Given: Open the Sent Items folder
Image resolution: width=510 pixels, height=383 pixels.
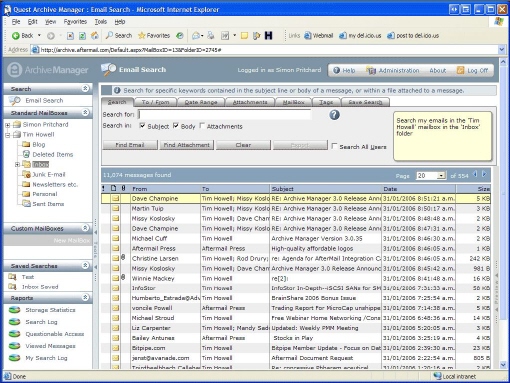Looking at the screenshot, I should pyautogui.click(x=48, y=204).
